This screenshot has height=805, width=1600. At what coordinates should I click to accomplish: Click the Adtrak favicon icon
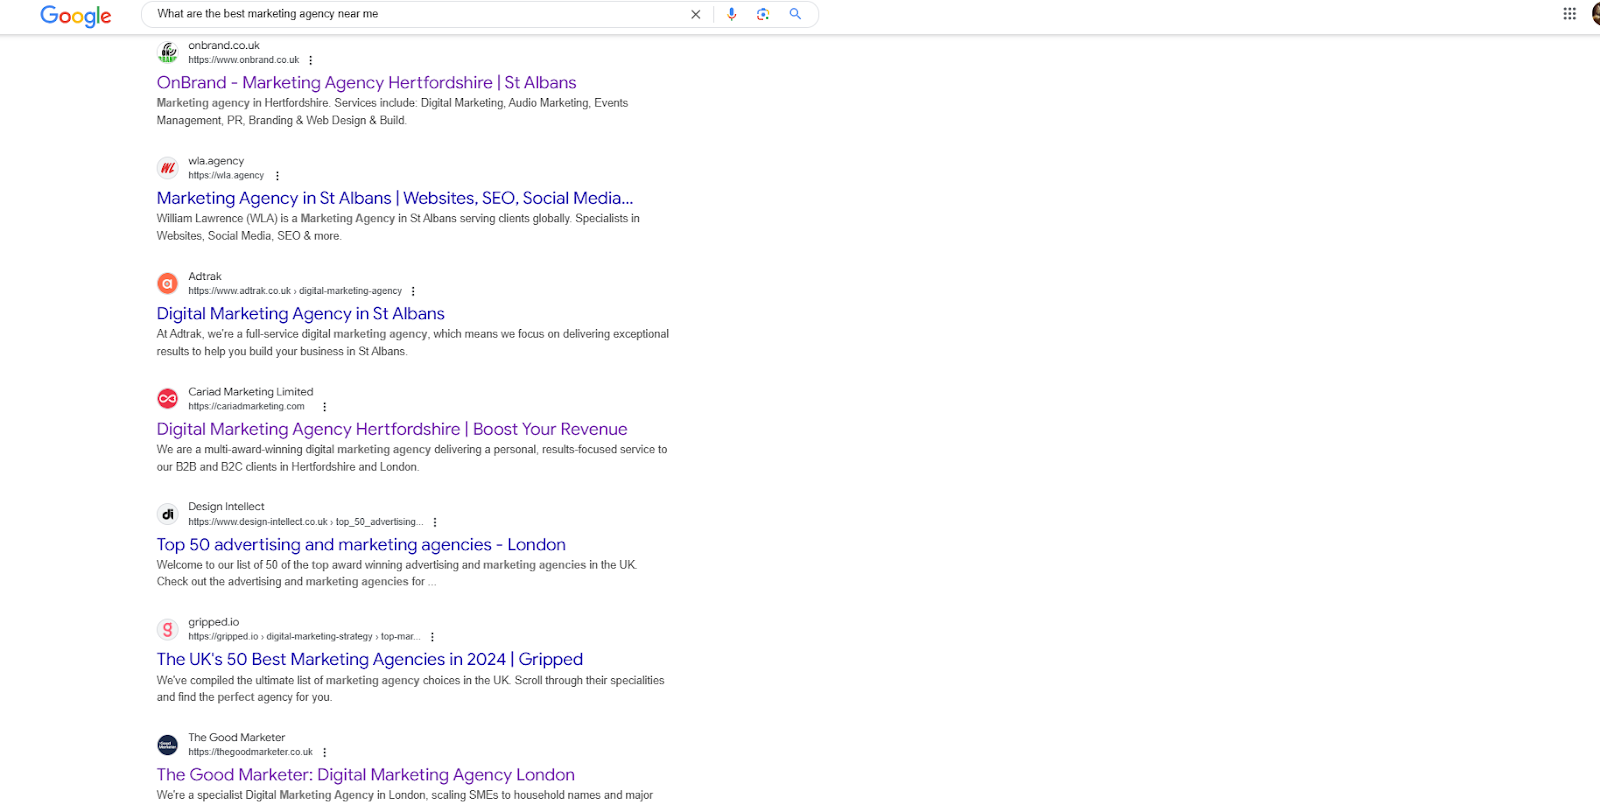(168, 284)
